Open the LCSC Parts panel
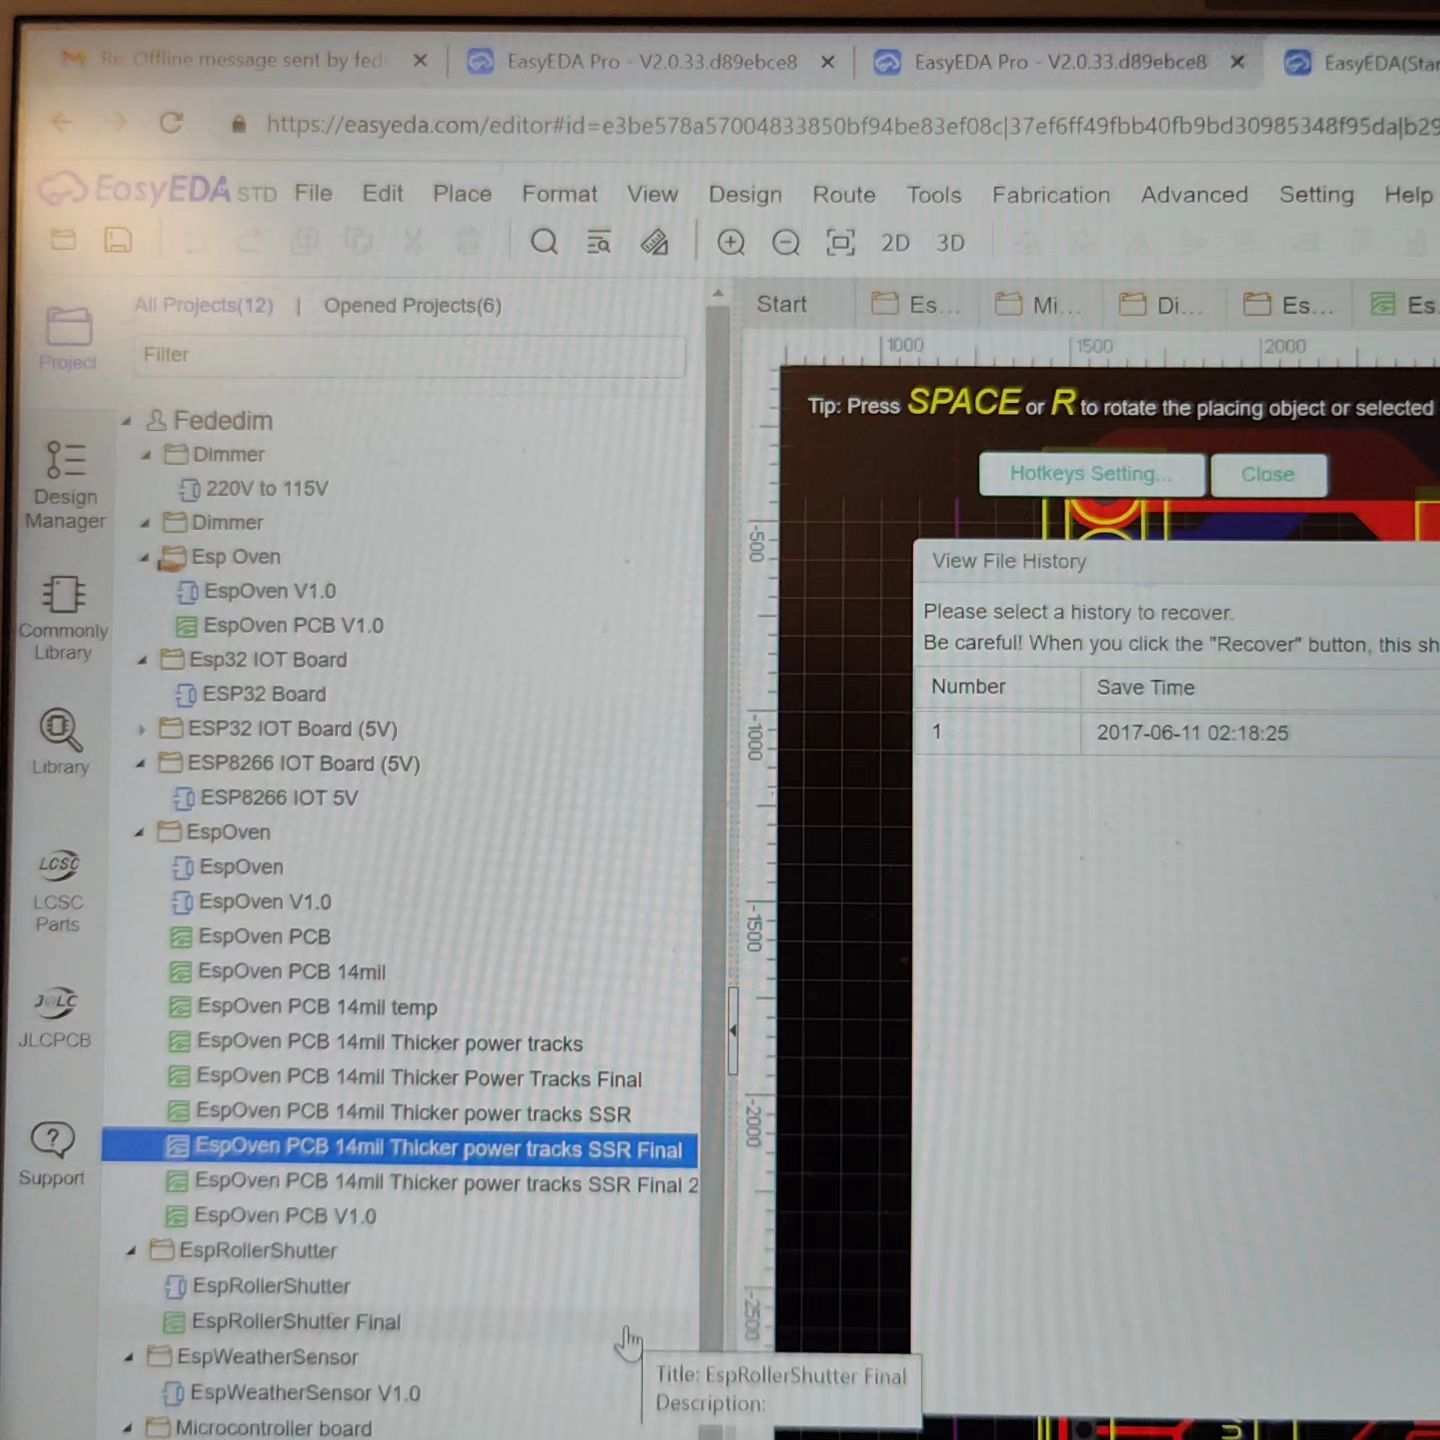The width and height of the screenshot is (1440, 1440). point(58,892)
